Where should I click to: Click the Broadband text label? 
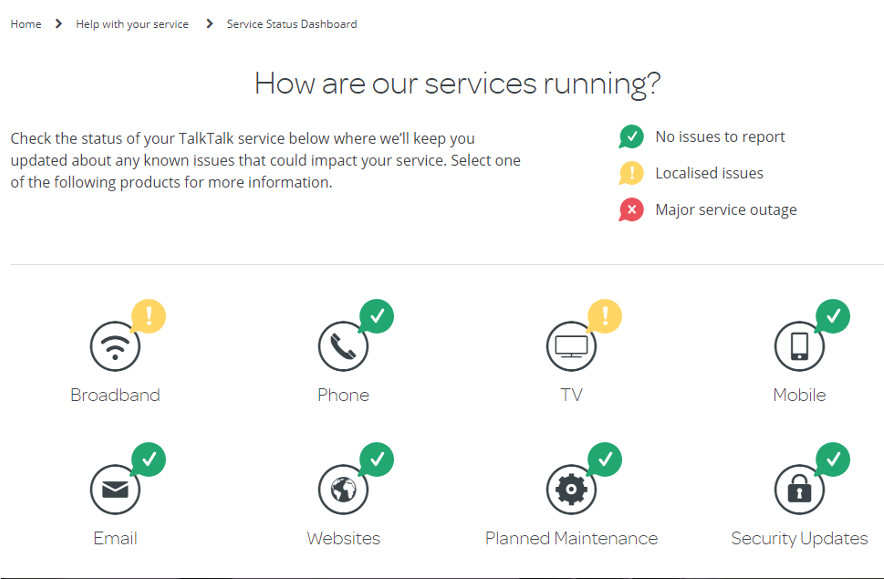point(115,395)
